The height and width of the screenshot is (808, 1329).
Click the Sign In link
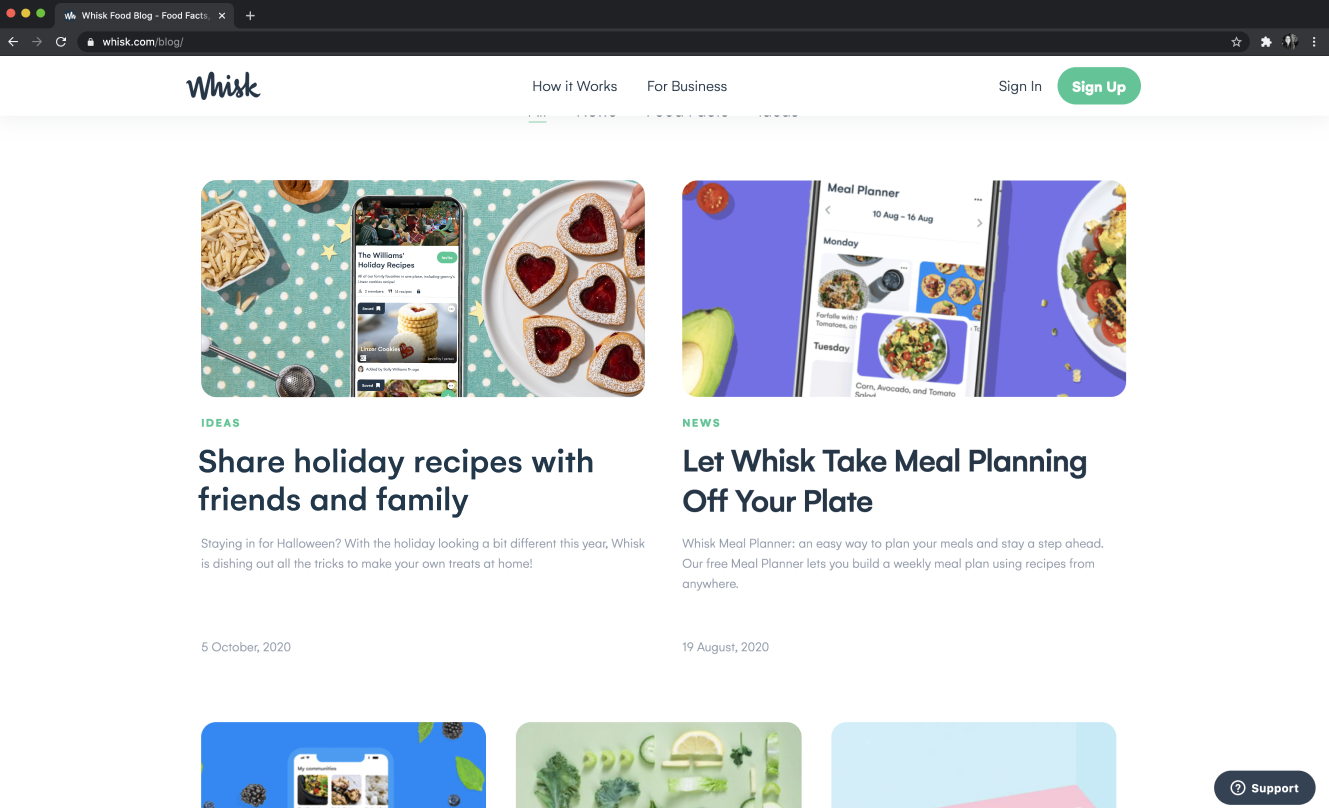pyautogui.click(x=1020, y=86)
